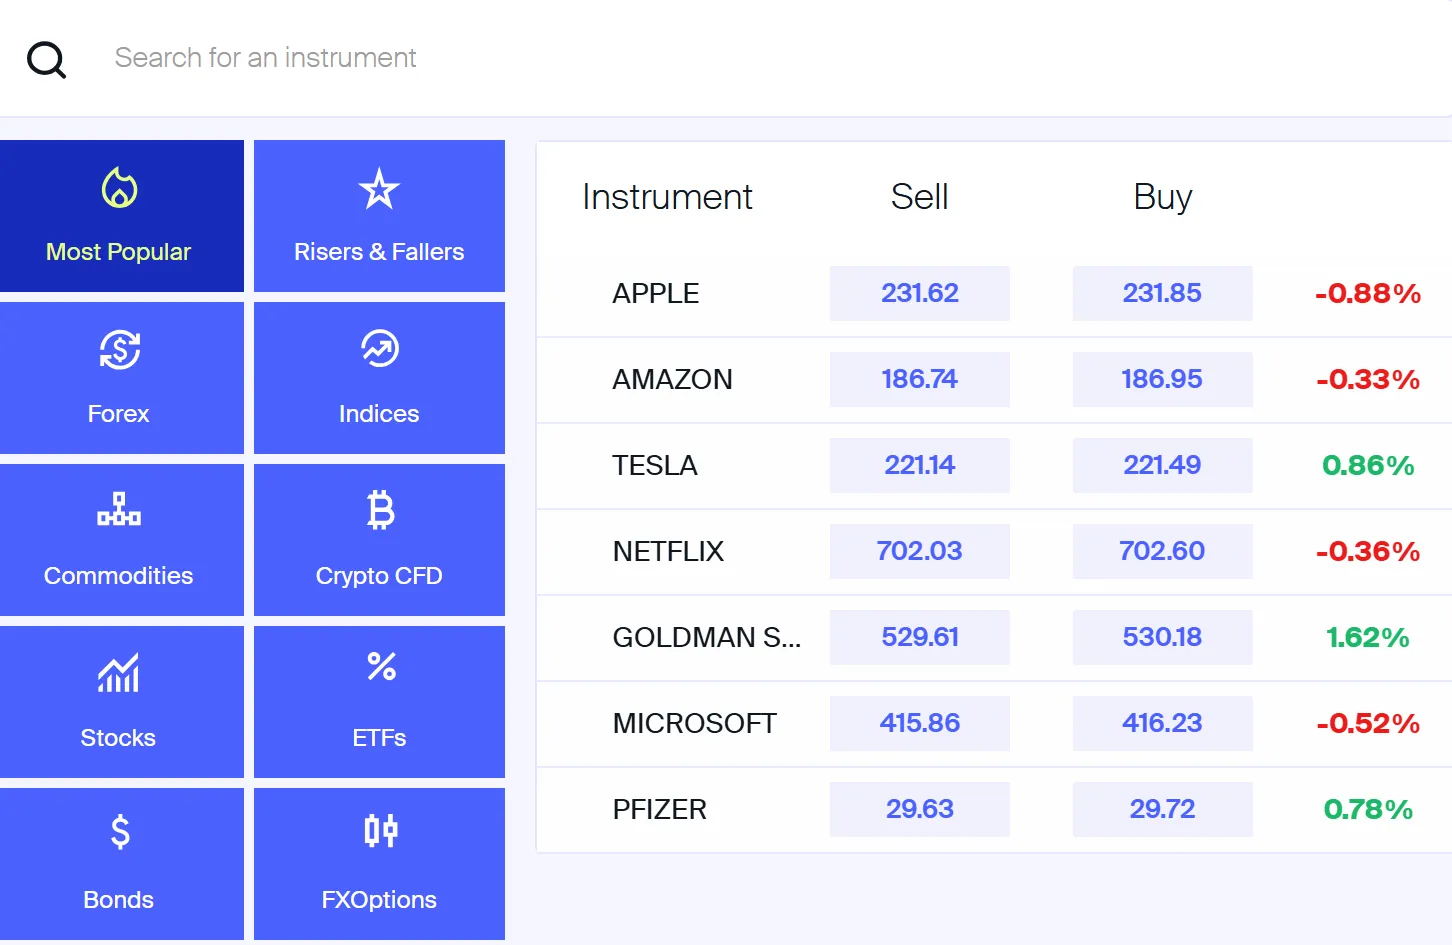The width and height of the screenshot is (1452, 945).
Task: Click the trend chart icon on Indices
Action: [379, 349]
